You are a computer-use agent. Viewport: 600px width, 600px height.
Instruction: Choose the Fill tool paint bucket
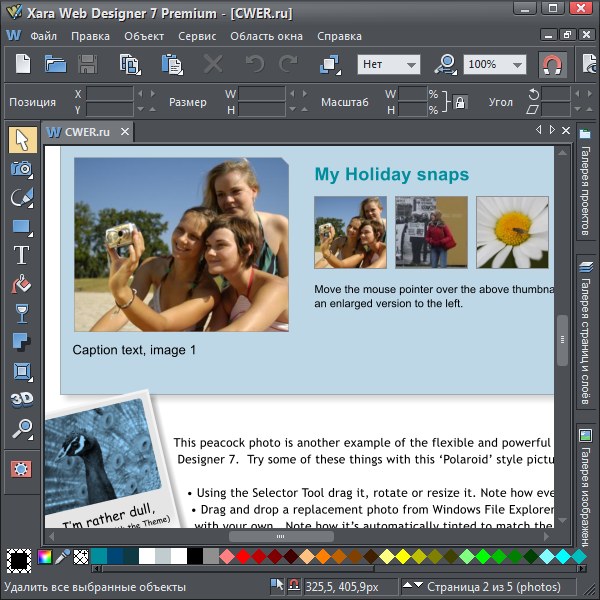(21, 284)
